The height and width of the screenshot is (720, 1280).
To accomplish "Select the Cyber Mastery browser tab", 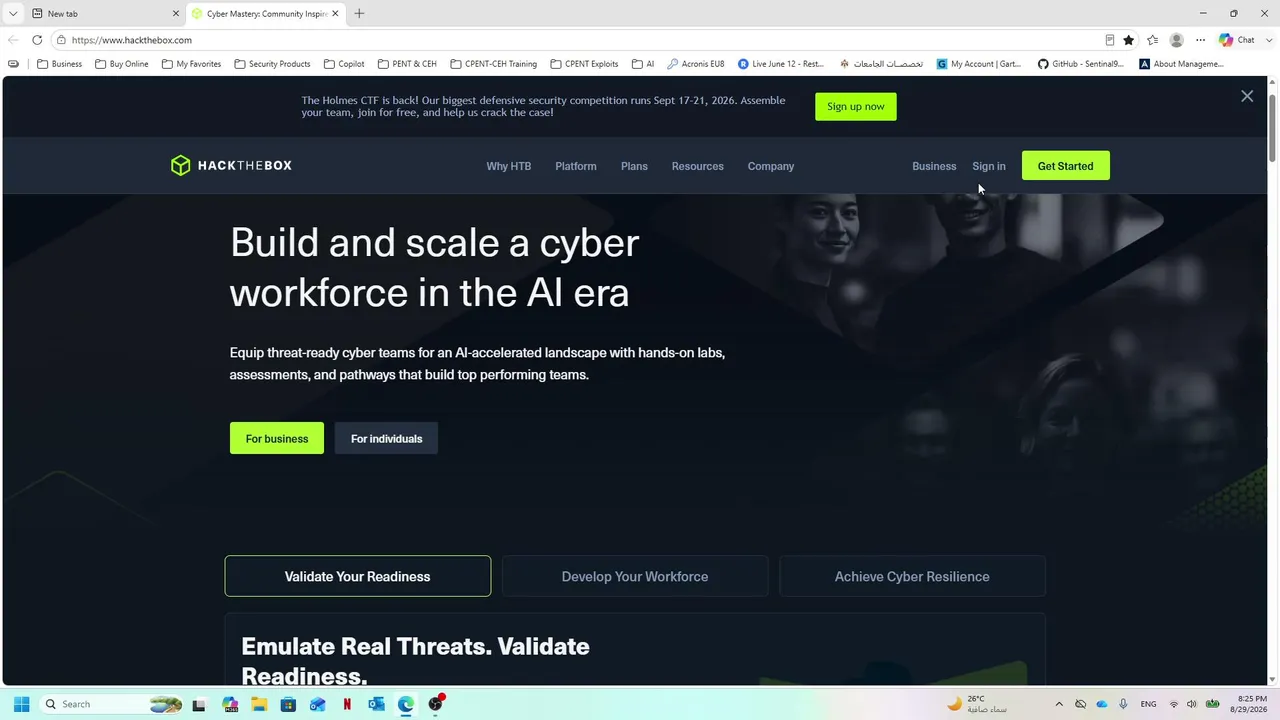I will pyautogui.click(x=265, y=14).
